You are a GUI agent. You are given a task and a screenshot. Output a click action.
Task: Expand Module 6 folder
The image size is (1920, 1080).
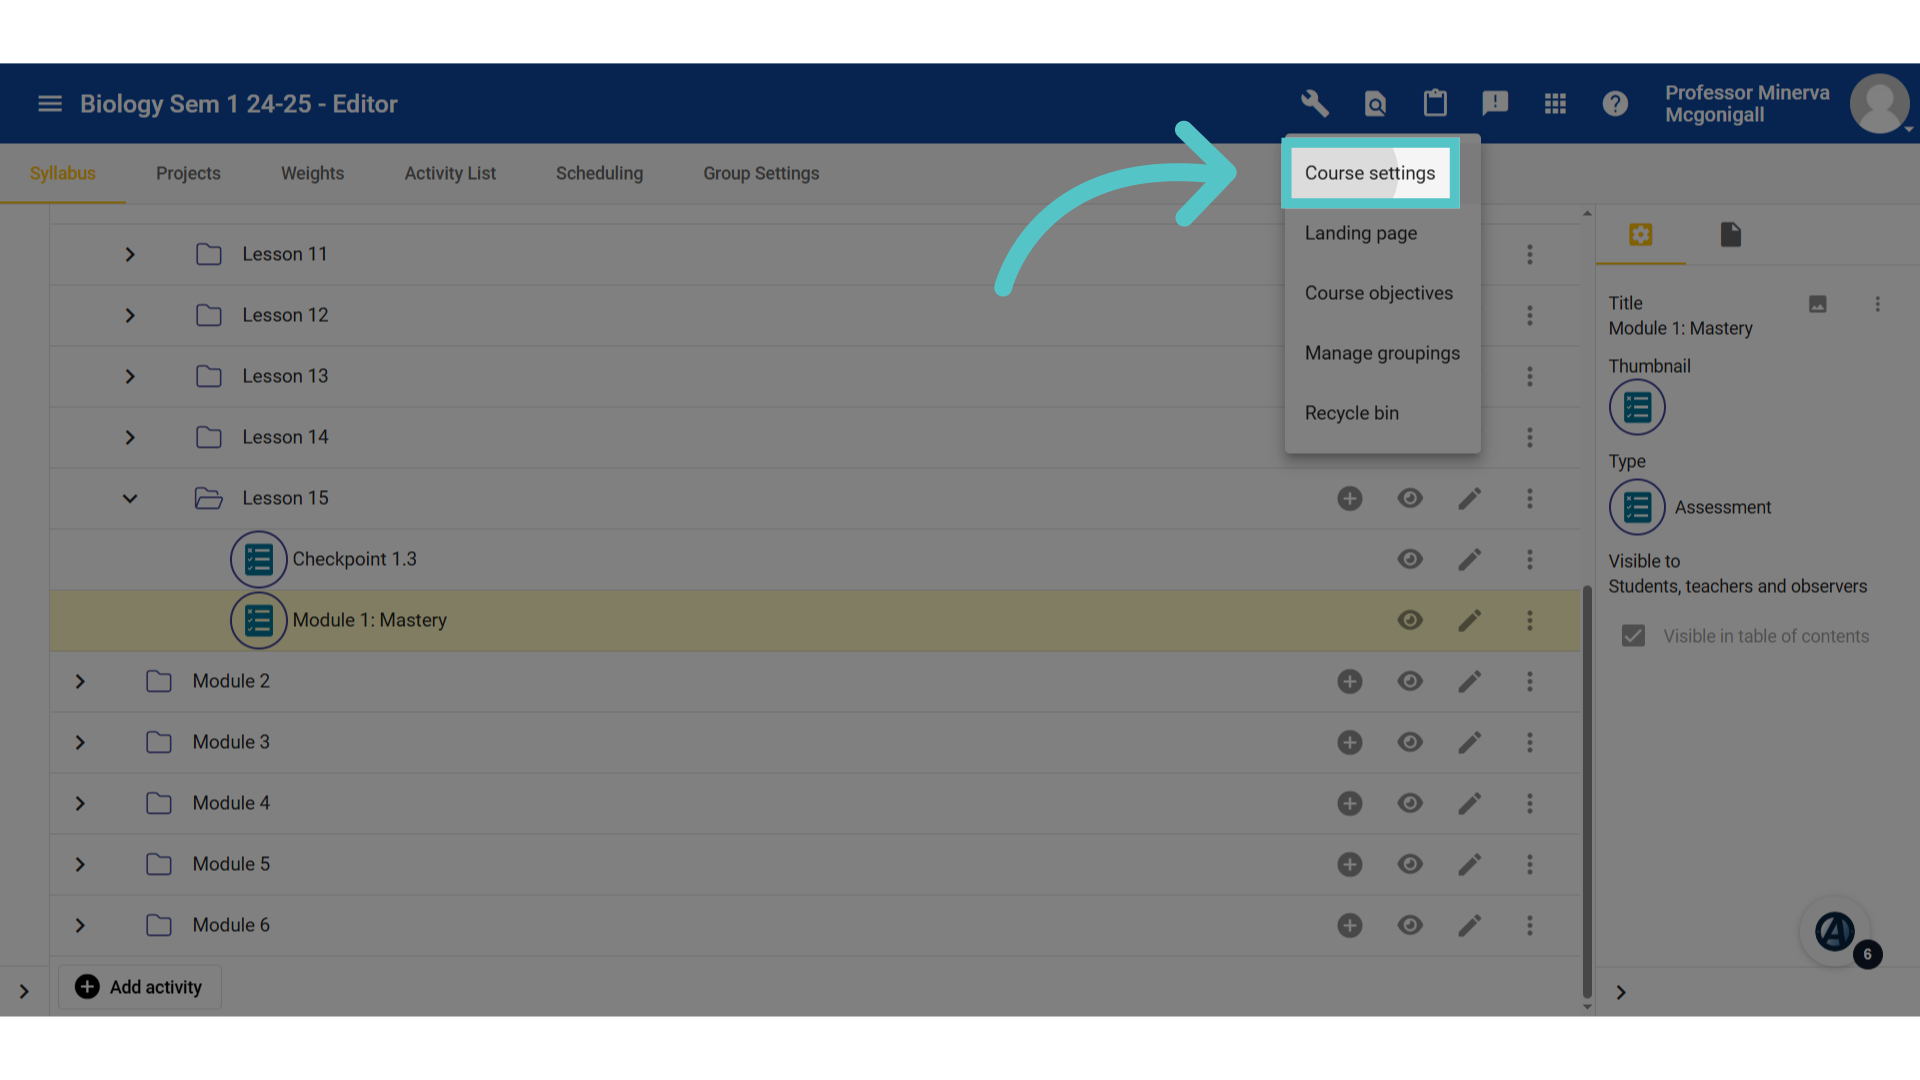coord(80,925)
